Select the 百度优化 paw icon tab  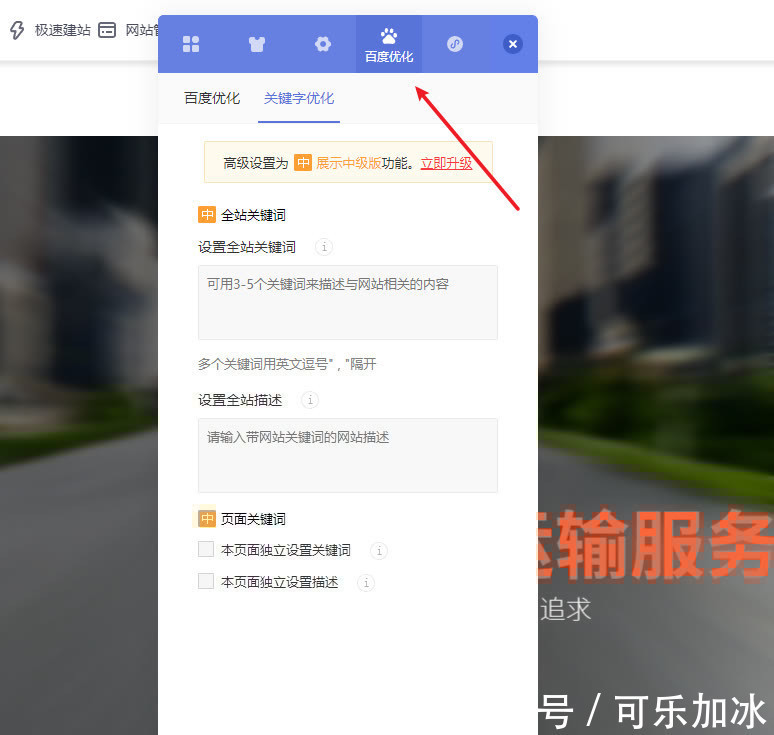tap(389, 45)
